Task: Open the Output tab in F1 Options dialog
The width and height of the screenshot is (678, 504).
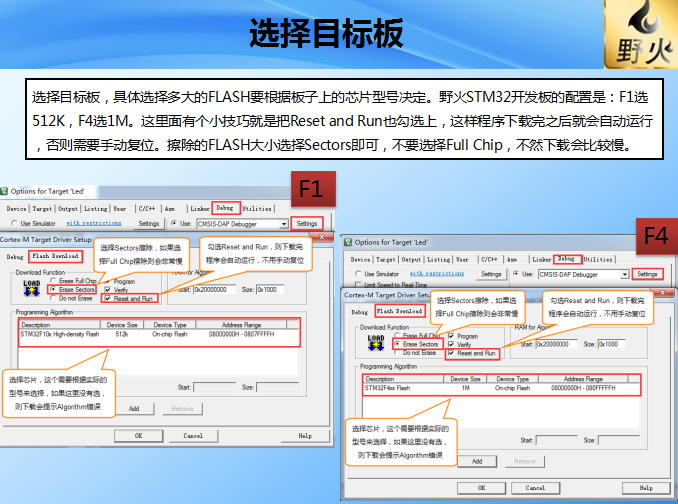Action: [x=68, y=208]
